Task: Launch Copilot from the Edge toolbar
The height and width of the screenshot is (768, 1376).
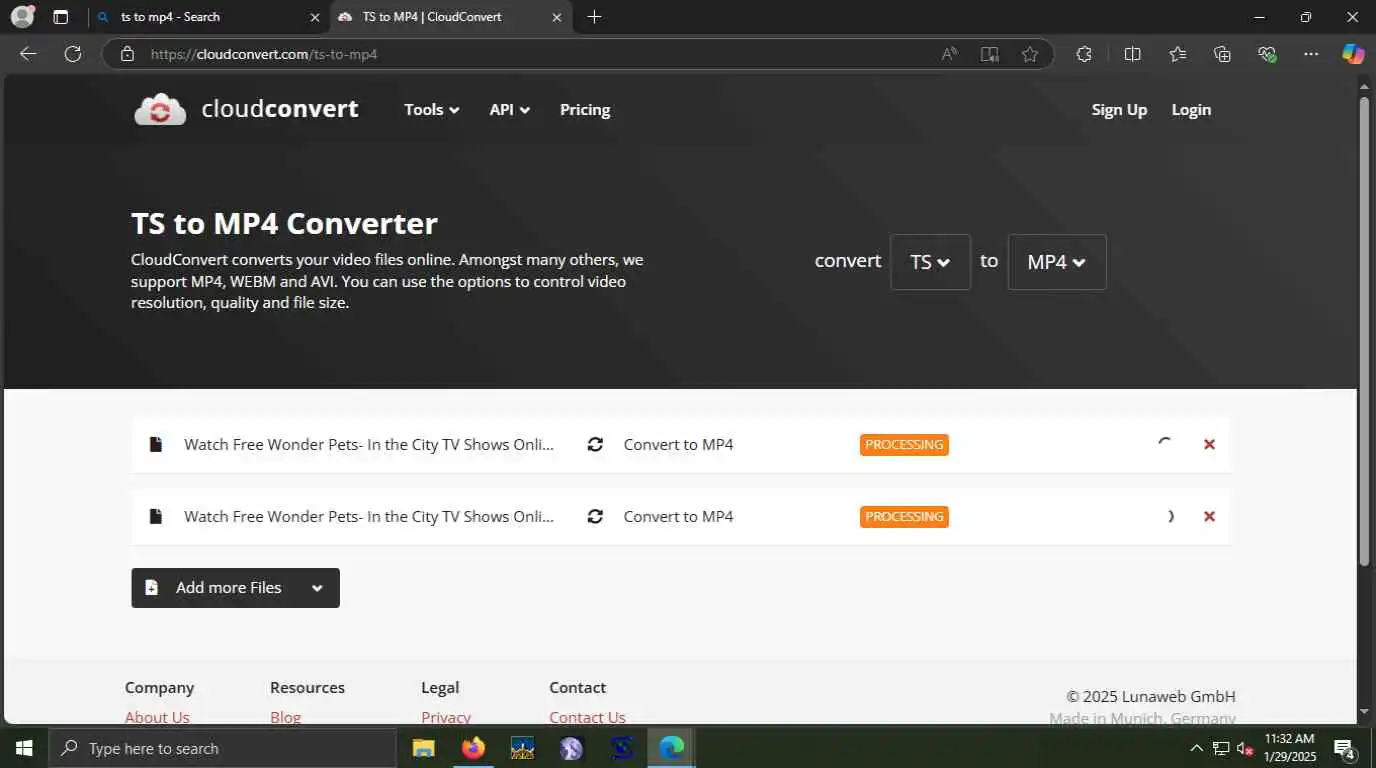Action: [x=1353, y=54]
